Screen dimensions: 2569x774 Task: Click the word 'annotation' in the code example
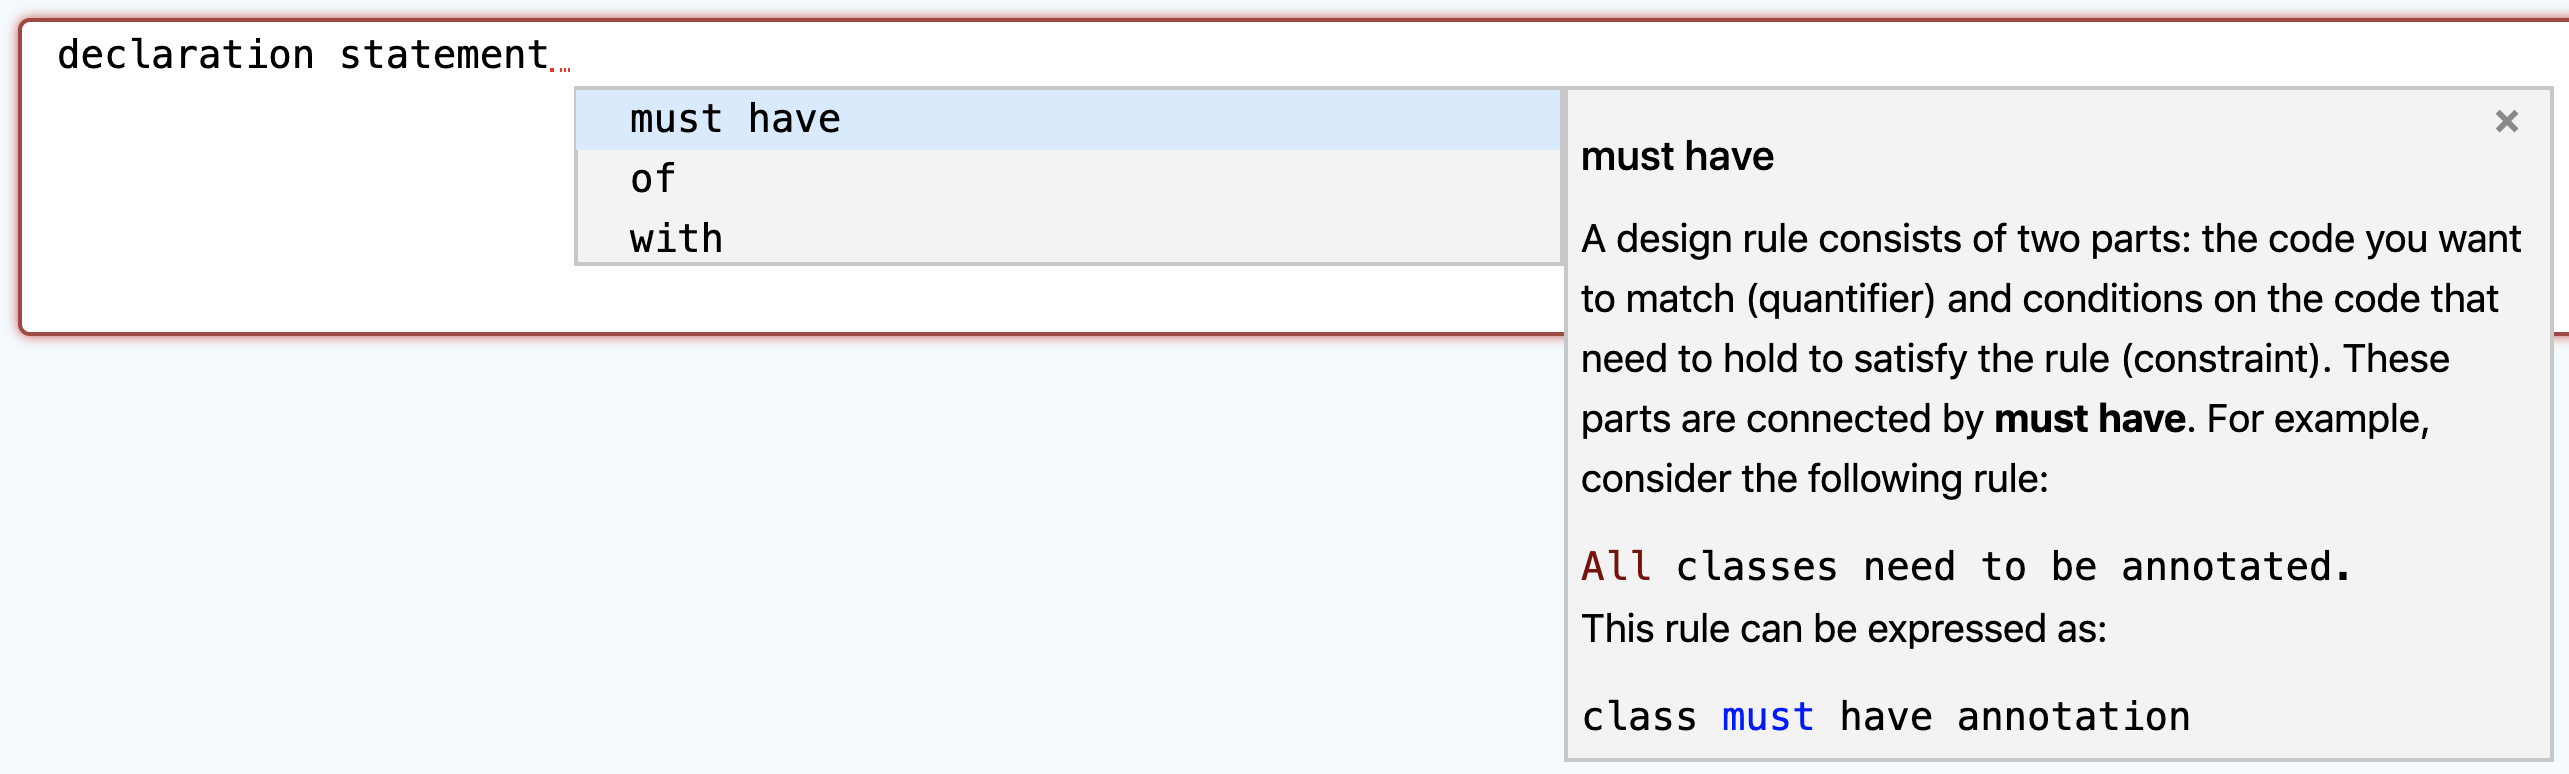pos(2073,717)
